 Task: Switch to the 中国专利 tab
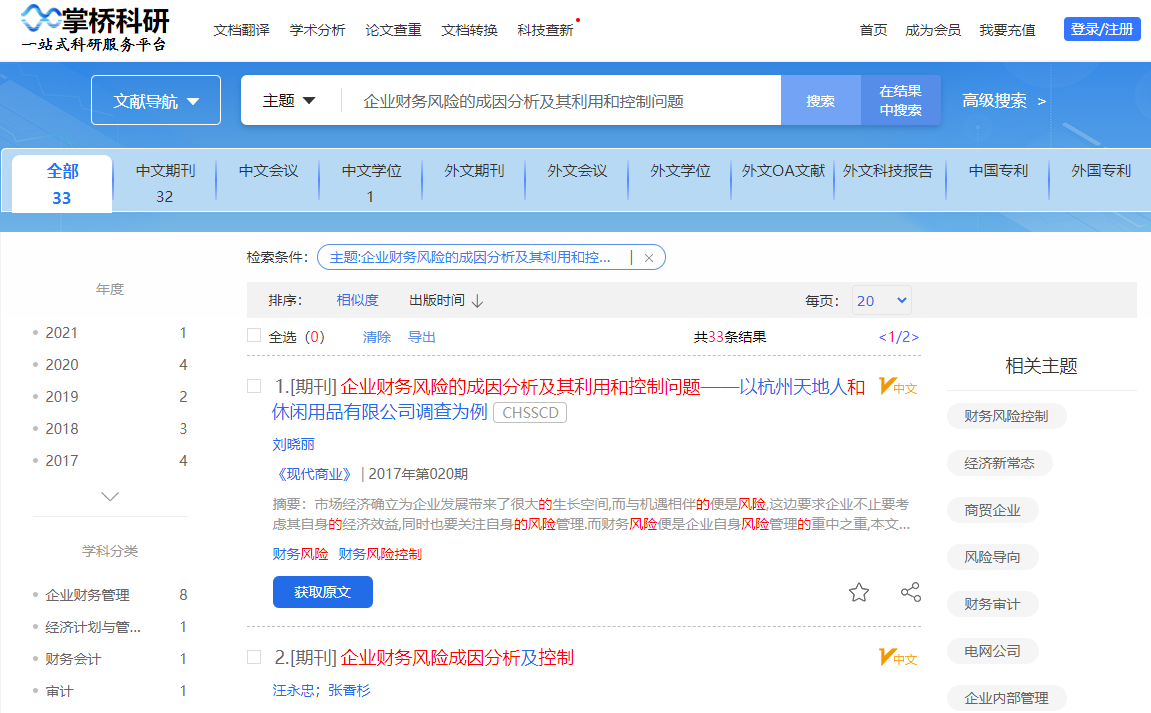tap(998, 171)
